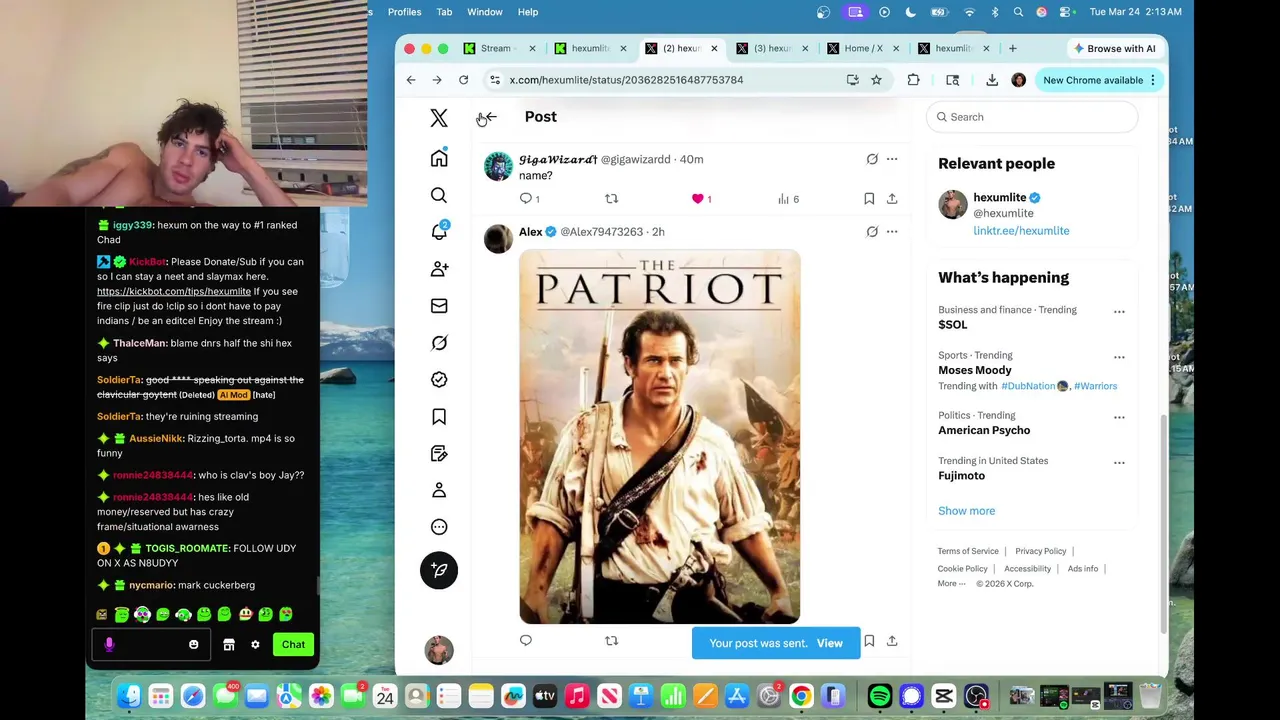The image size is (1280, 720).
Task: Reply to GigaWizard's 'name?' post
Action: (x=526, y=199)
